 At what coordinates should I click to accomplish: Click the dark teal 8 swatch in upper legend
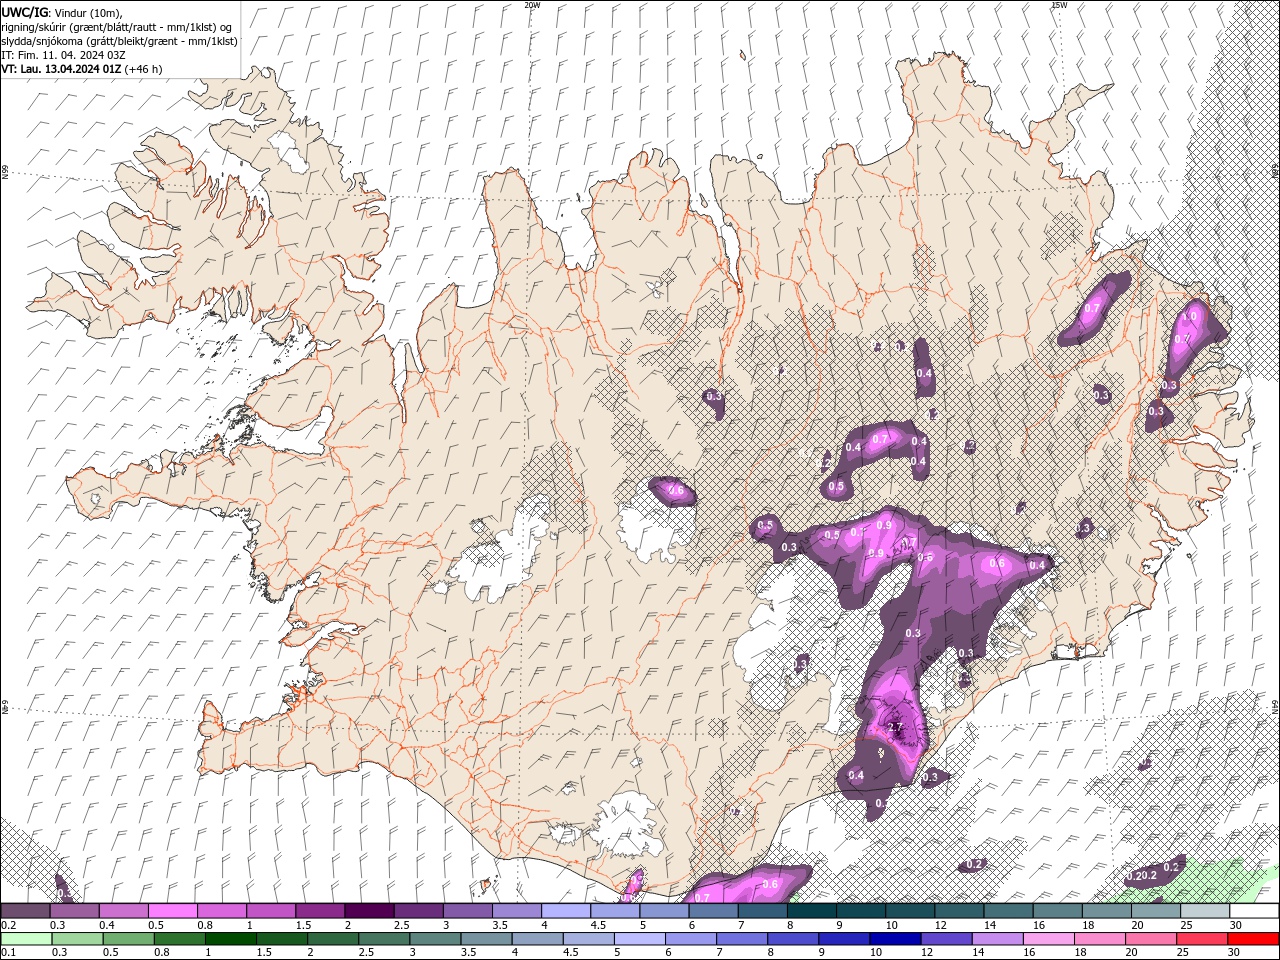pyautogui.click(x=812, y=911)
